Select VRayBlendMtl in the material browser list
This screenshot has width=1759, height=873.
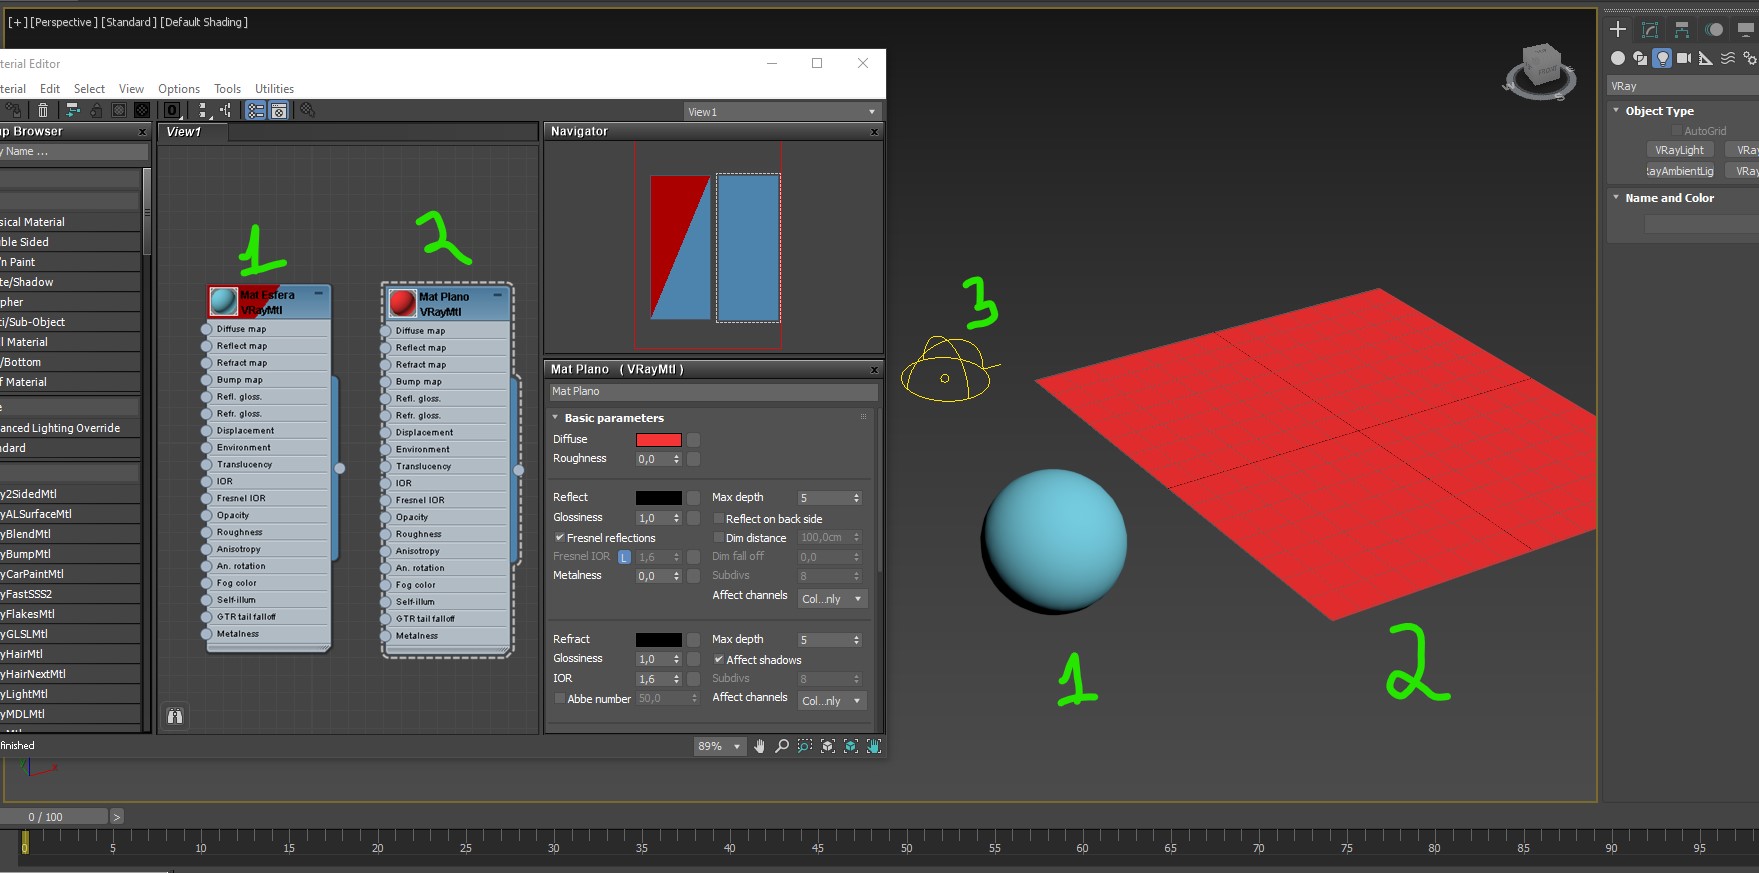point(30,534)
